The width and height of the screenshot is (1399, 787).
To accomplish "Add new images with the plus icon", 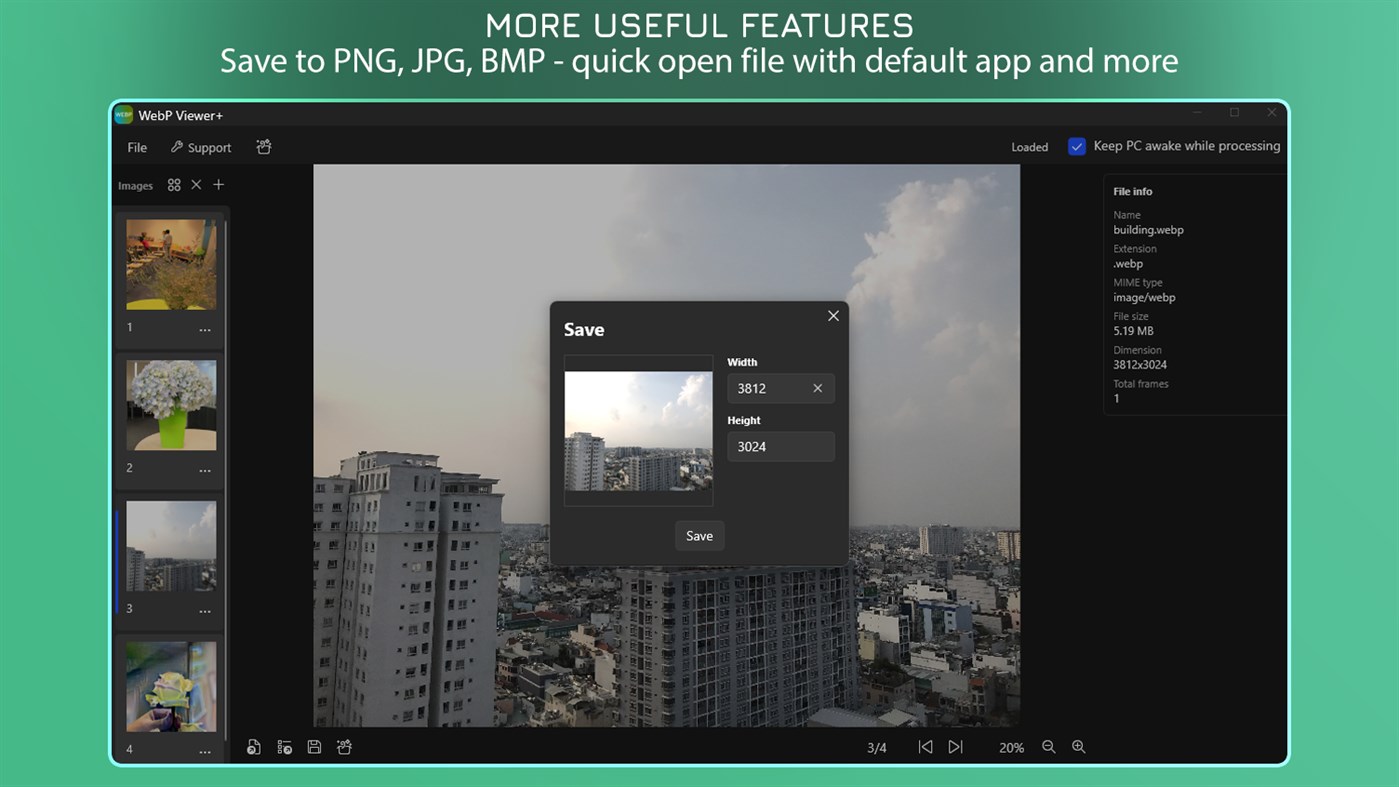I will click(218, 184).
